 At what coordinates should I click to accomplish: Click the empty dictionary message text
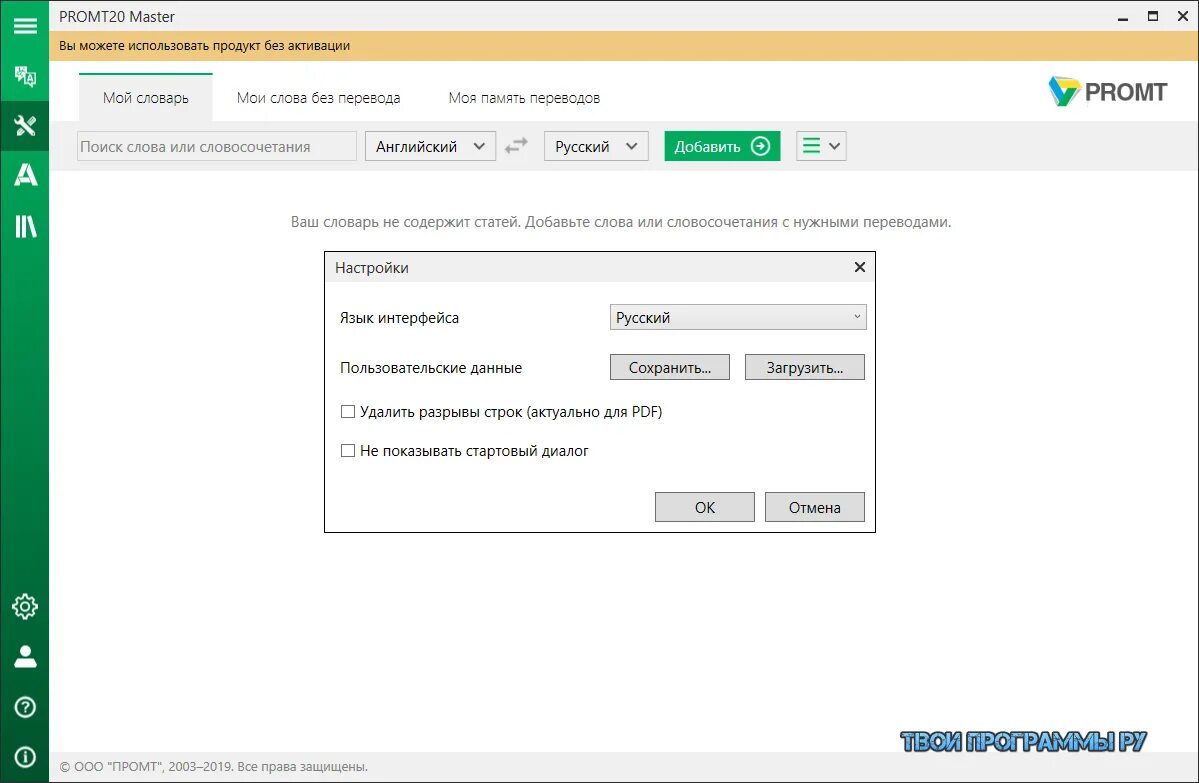point(621,222)
